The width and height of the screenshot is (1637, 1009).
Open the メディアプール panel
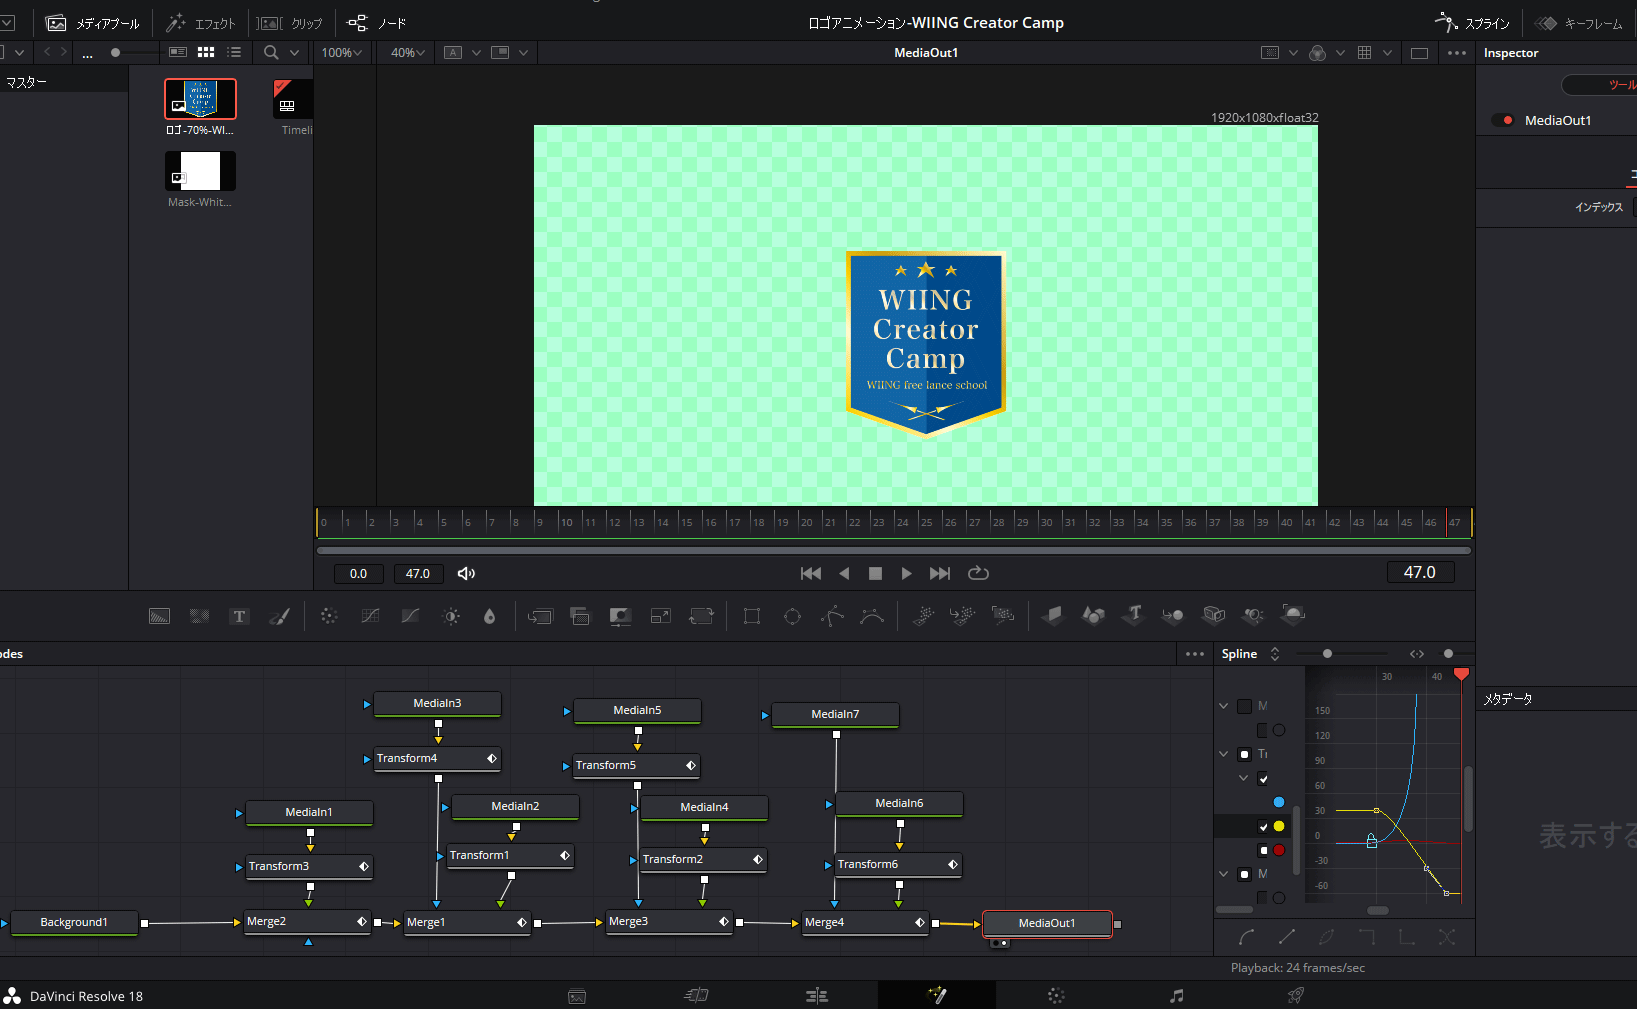tap(93, 23)
